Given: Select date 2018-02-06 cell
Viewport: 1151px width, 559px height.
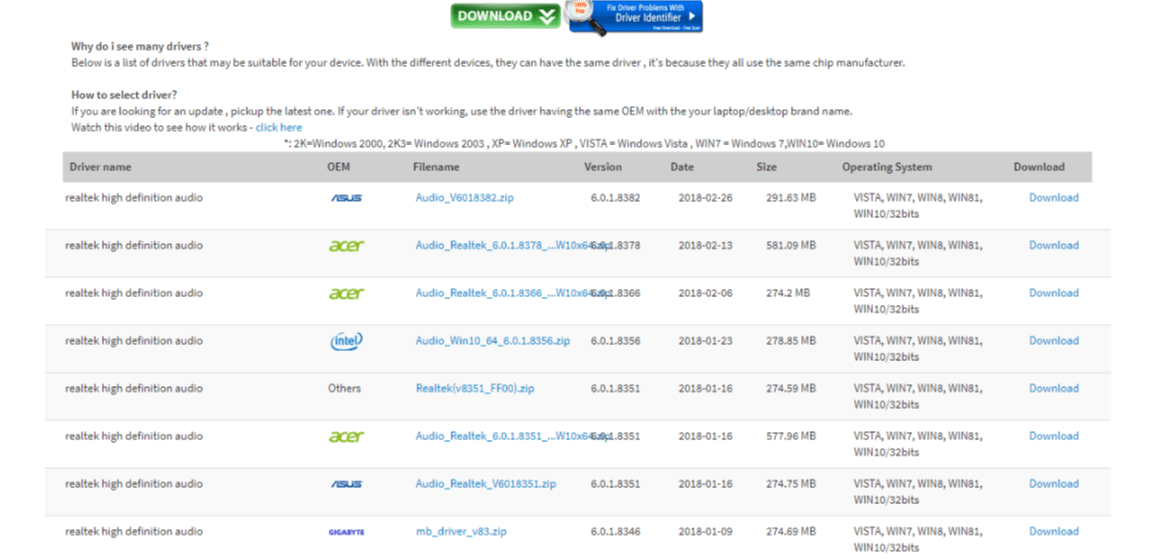Looking at the screenshot, I should (705, 293).
